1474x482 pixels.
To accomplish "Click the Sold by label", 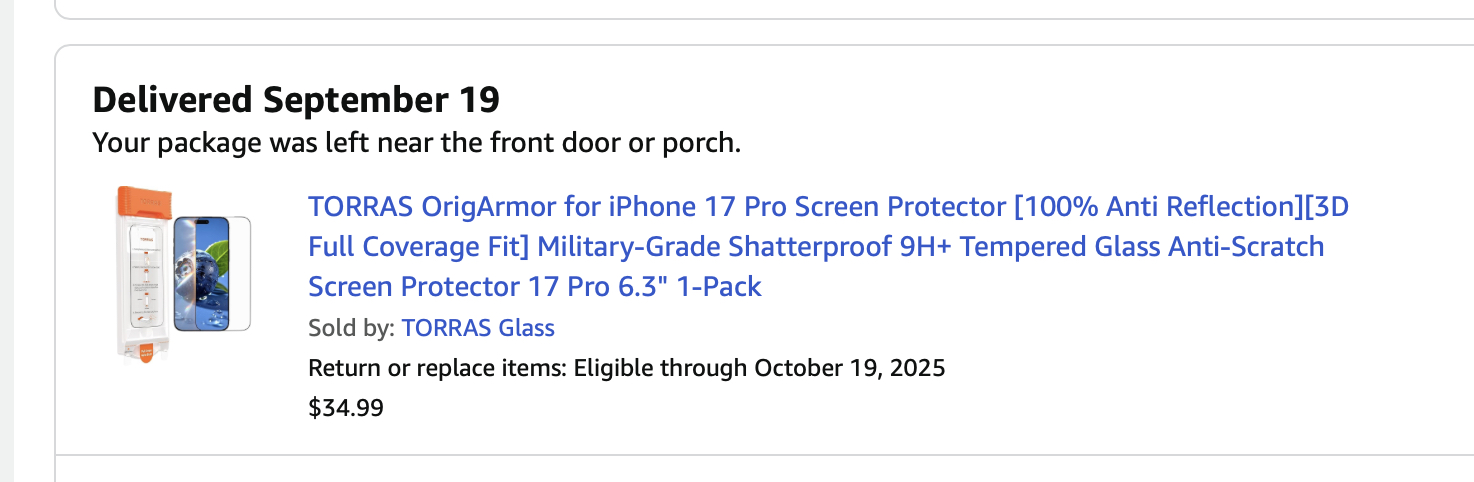I will [351, 328].
